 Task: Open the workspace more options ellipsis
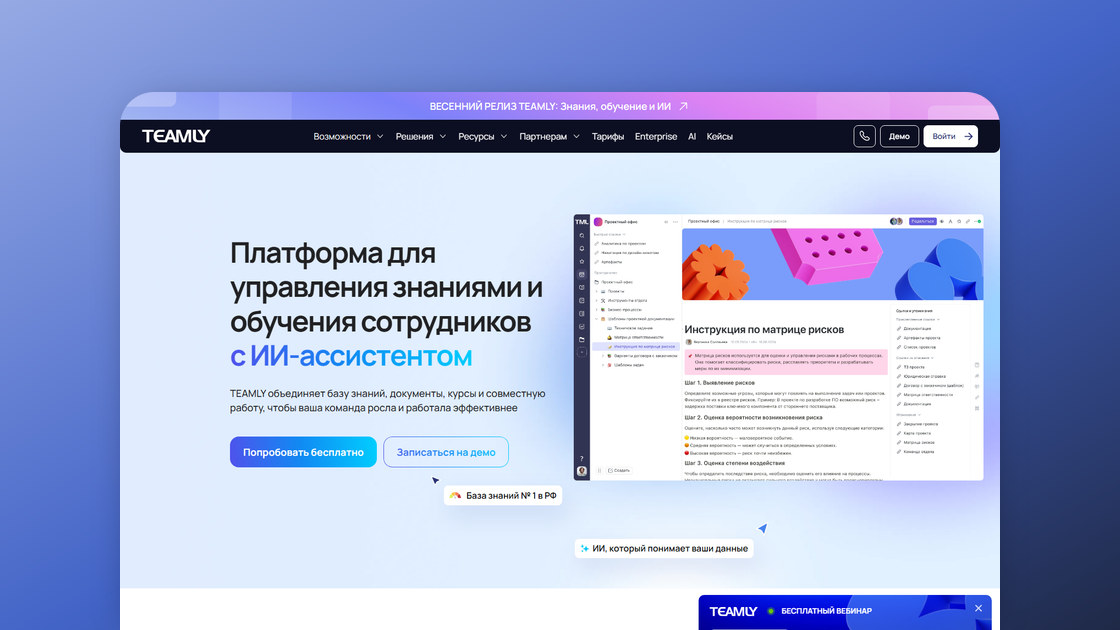[x=676, y=222]
